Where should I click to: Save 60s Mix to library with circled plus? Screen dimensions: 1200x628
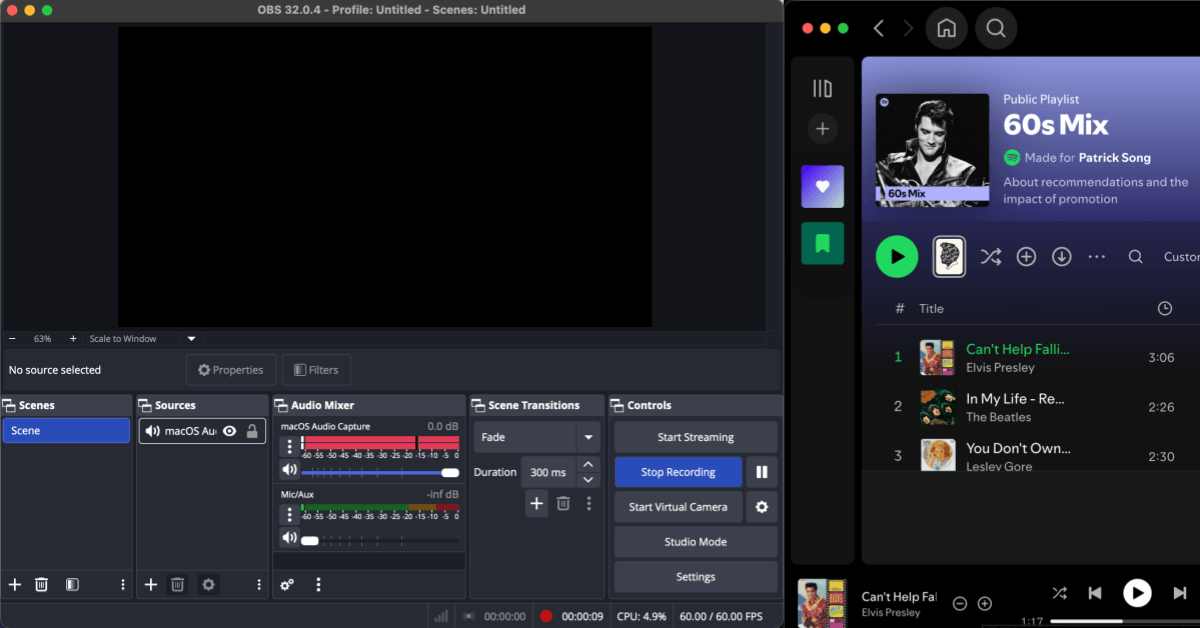1026,257
